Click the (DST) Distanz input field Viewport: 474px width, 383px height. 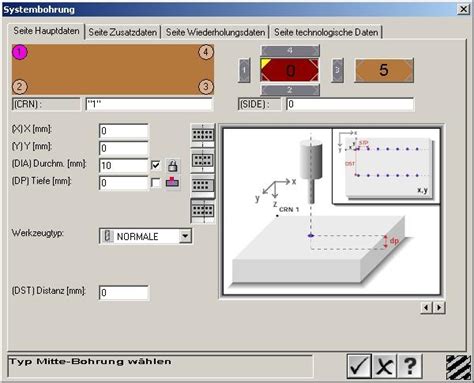124,293
